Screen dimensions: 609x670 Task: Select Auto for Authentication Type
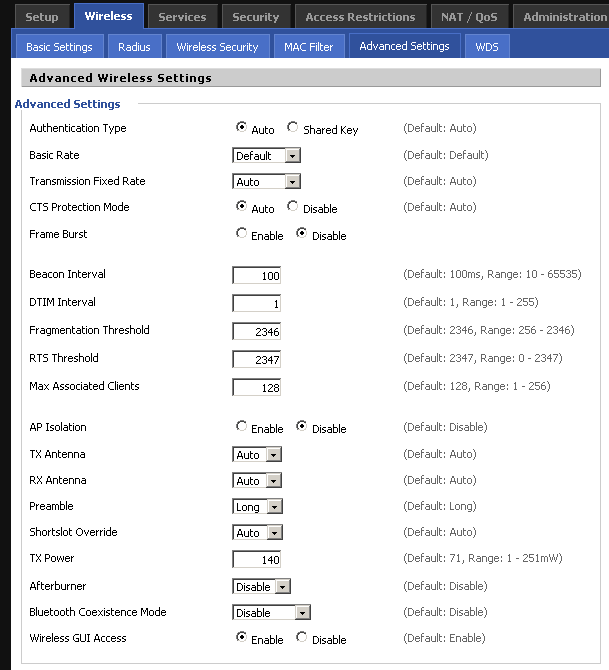tap(241, 127)
